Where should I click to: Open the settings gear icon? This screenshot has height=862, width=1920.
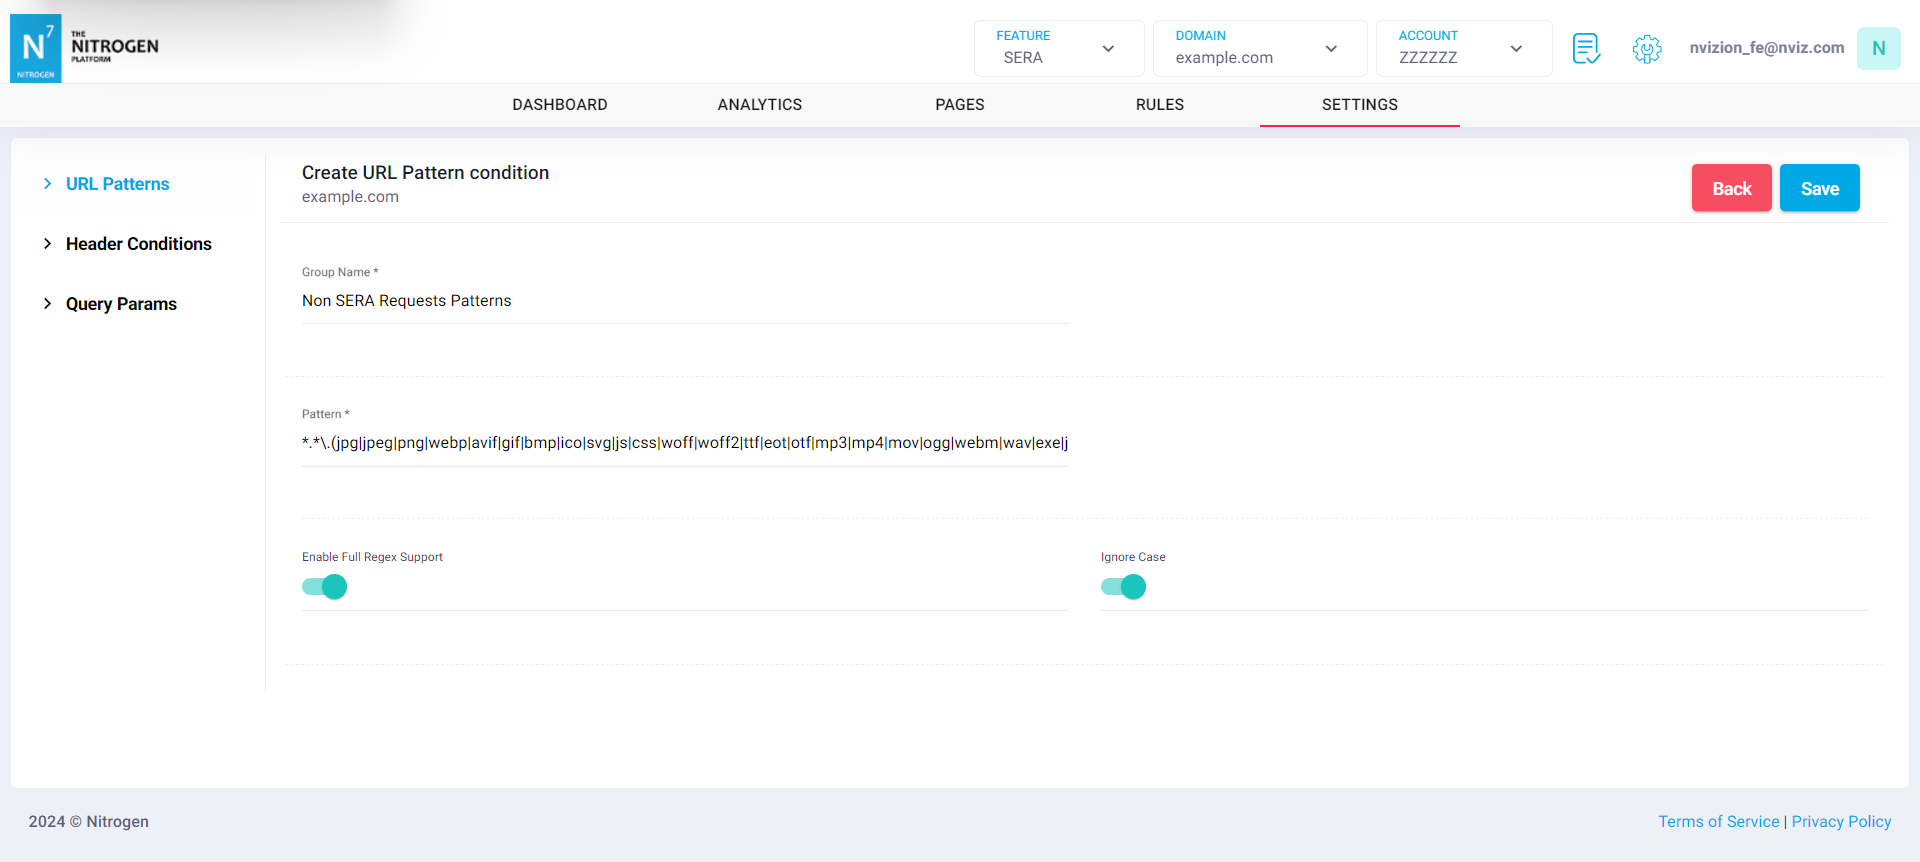(x=1646, y=48)
